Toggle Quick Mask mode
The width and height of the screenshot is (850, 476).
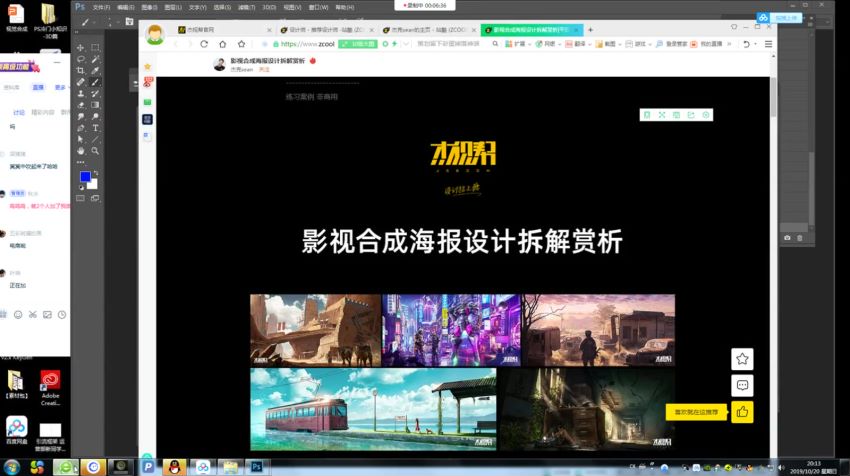click(x=80, y=198)
